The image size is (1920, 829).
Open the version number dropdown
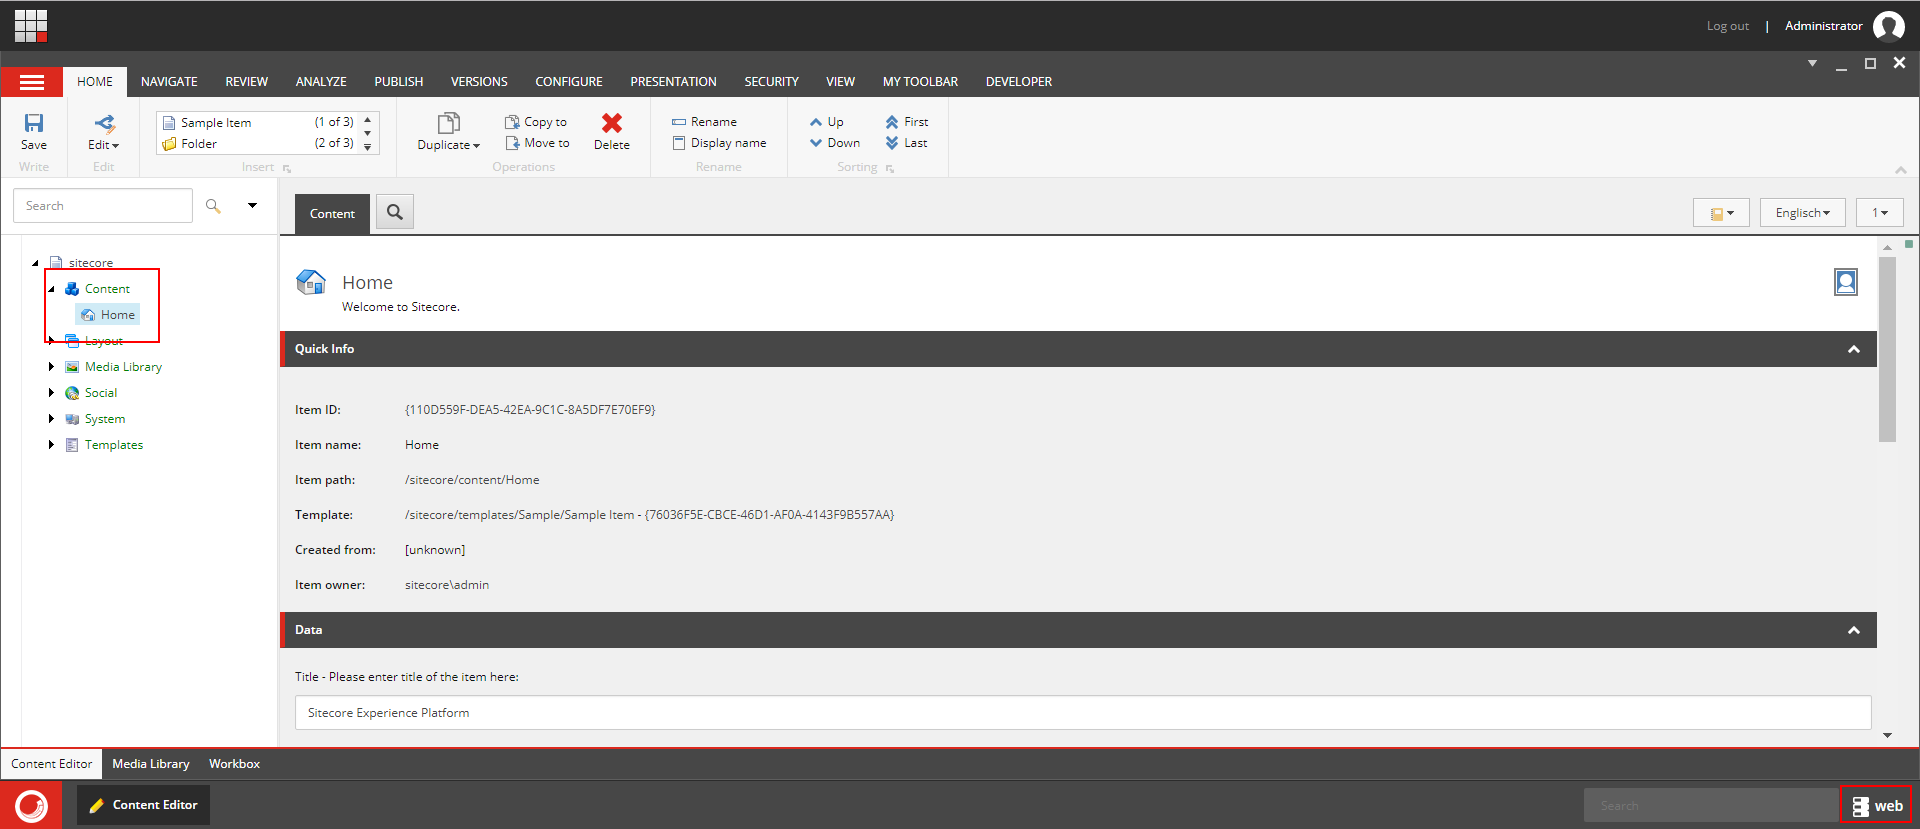[1880, 213]
